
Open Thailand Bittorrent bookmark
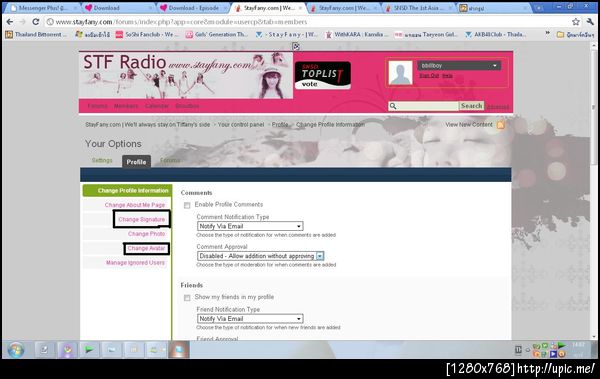click(36, 34)
